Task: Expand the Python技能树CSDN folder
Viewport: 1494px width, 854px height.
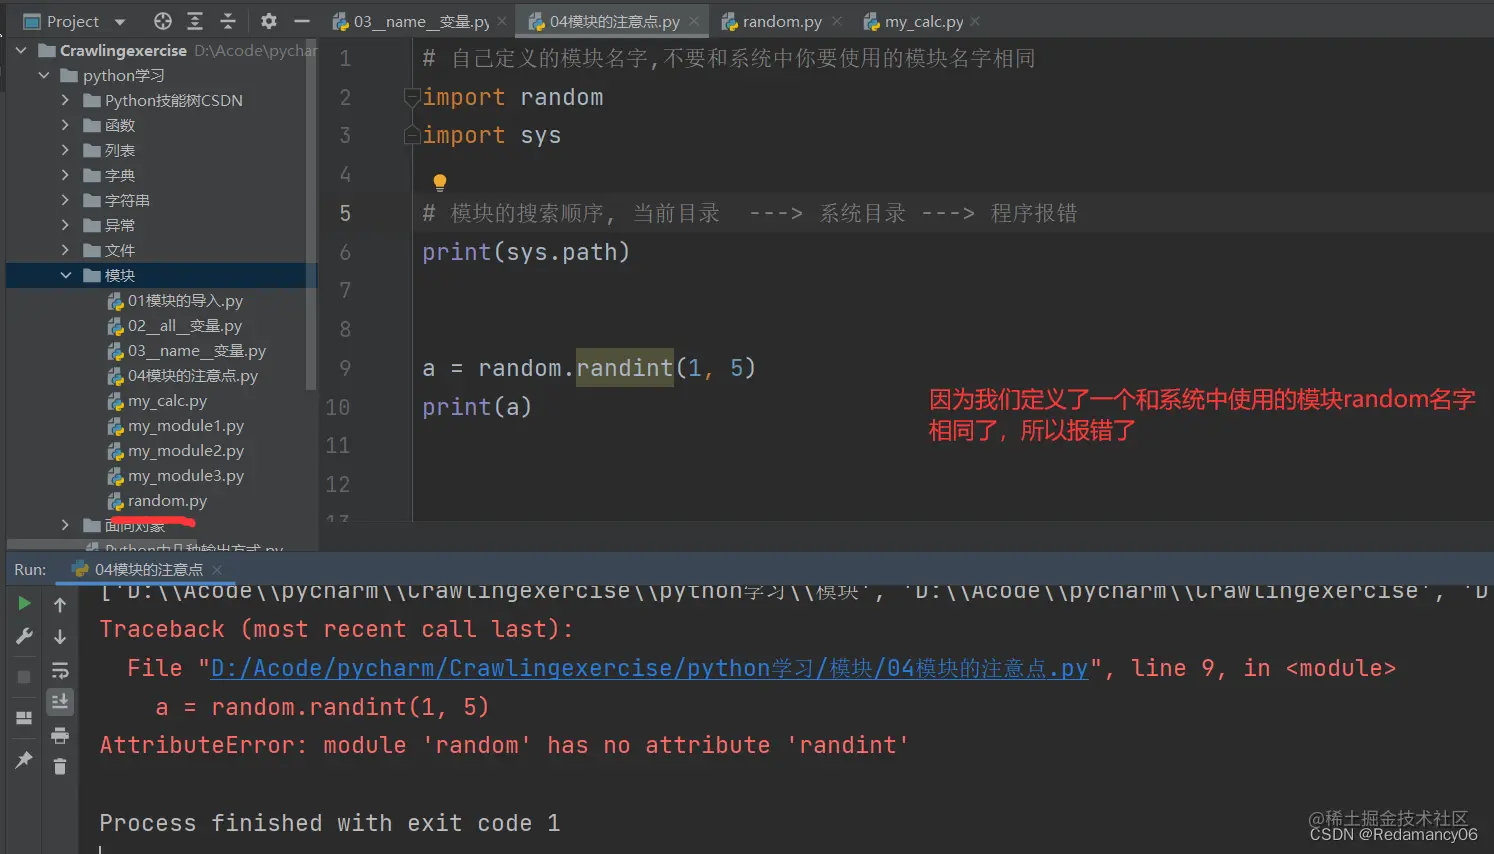Action: click(x=66, y=100)
